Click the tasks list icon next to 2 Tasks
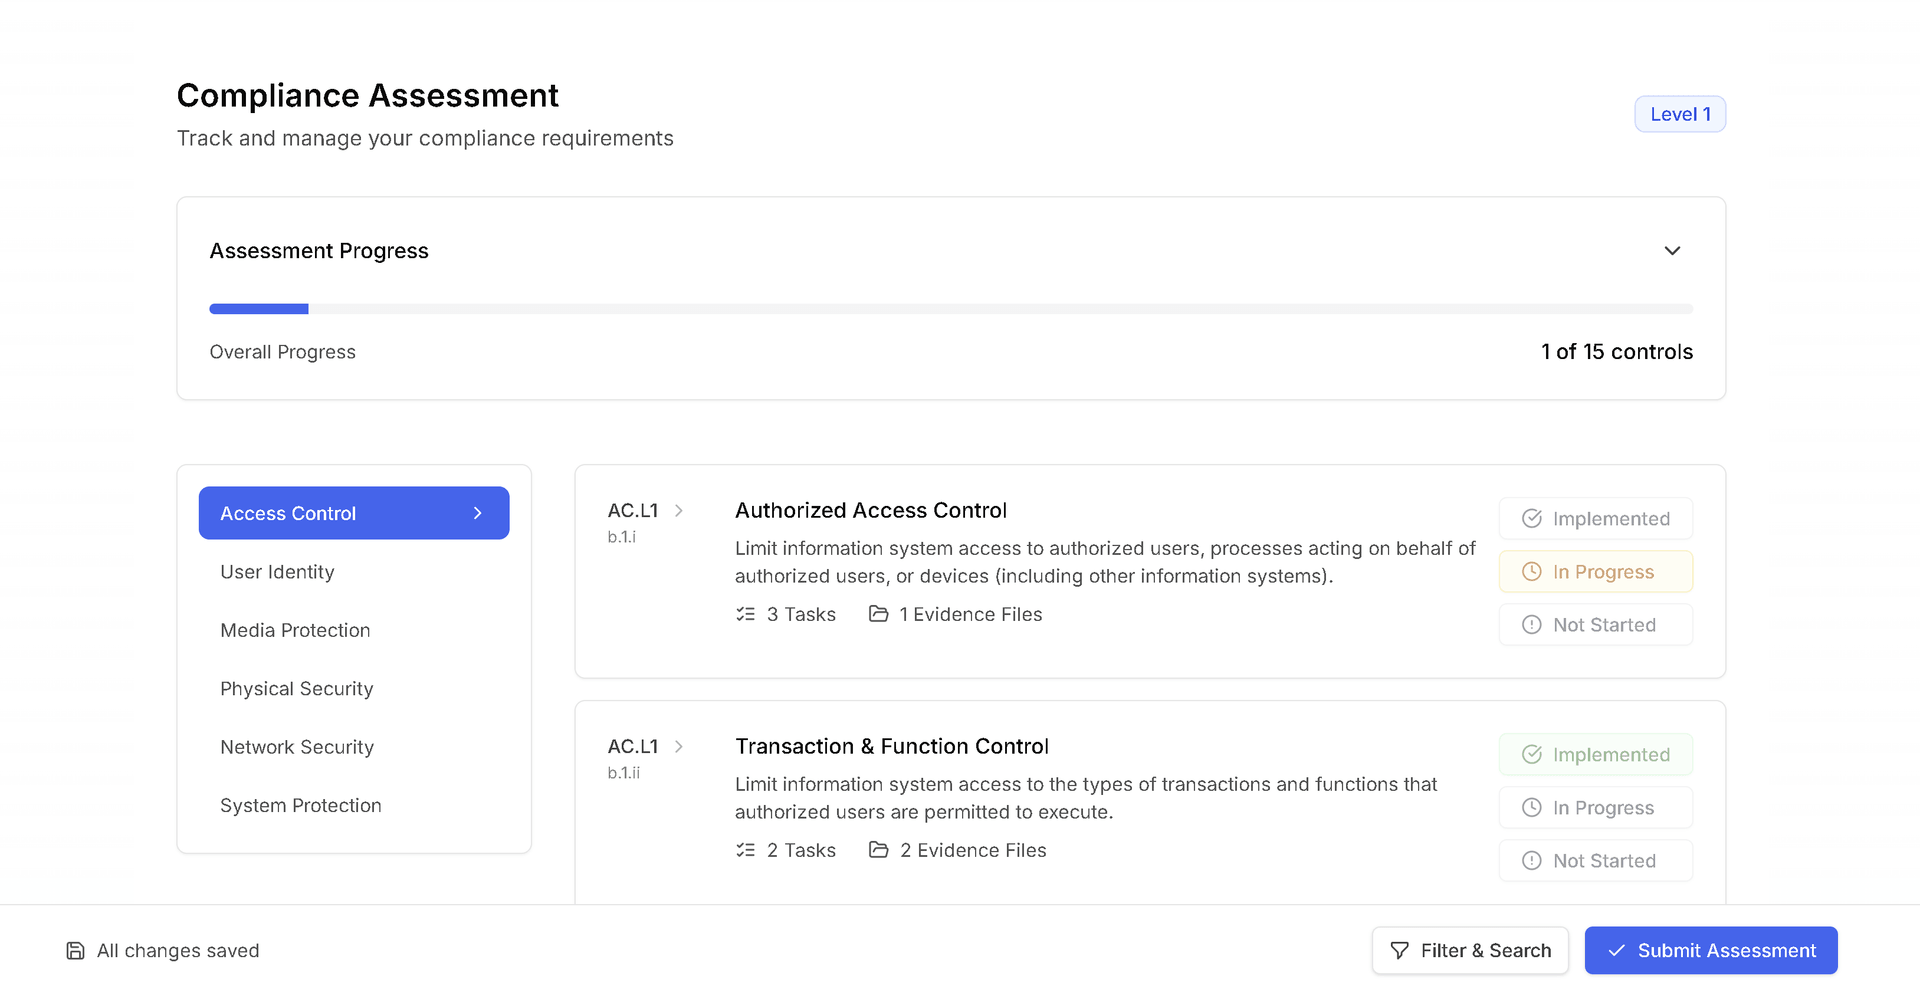The width and height of the screenshot is (1920, 990). pyautogui.click(x=745, y=850)
